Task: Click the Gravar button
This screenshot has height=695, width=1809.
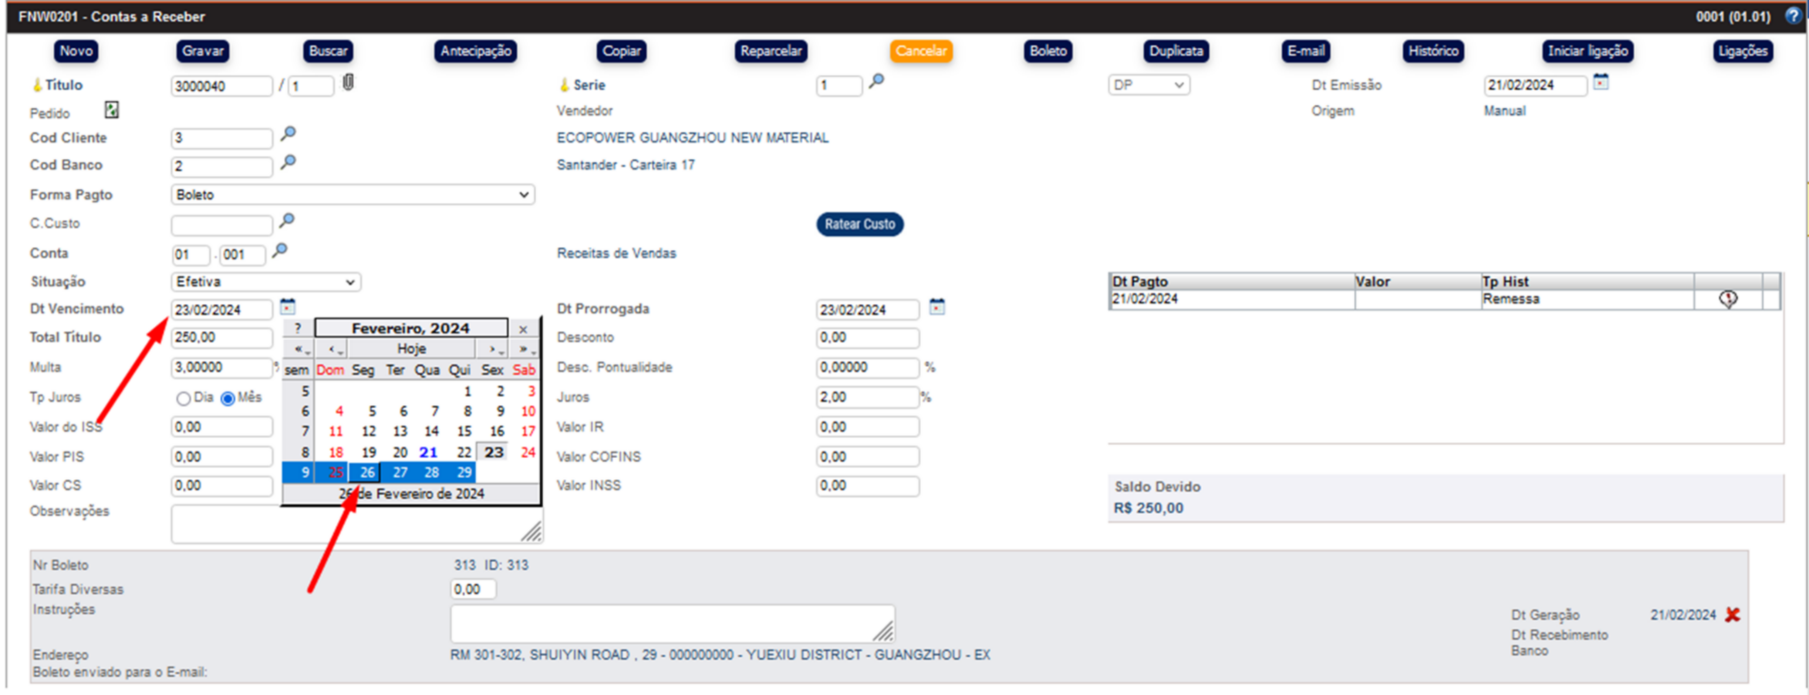Action: (203, 51)
